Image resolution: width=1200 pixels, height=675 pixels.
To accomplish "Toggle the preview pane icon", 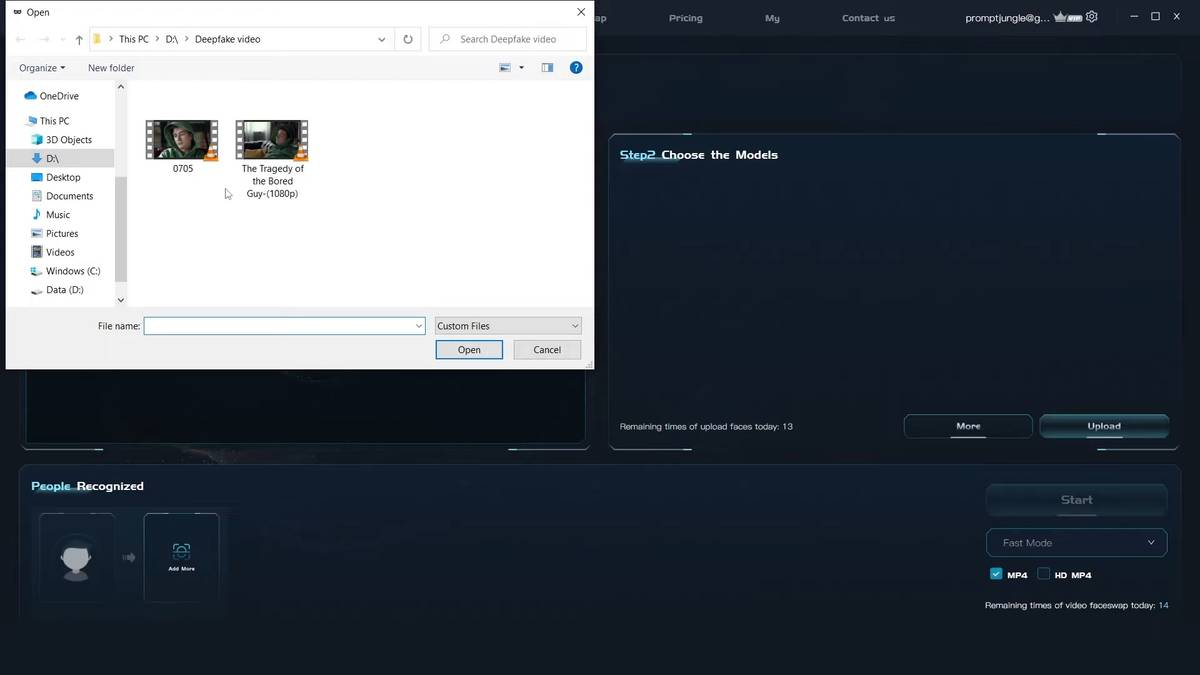I will (x=547, y=68).
